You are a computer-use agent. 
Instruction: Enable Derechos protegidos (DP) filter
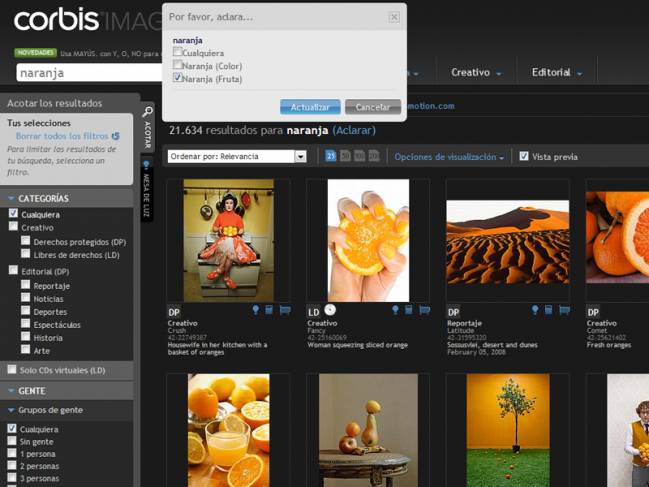pyautogui.click(x=26, y=240)
